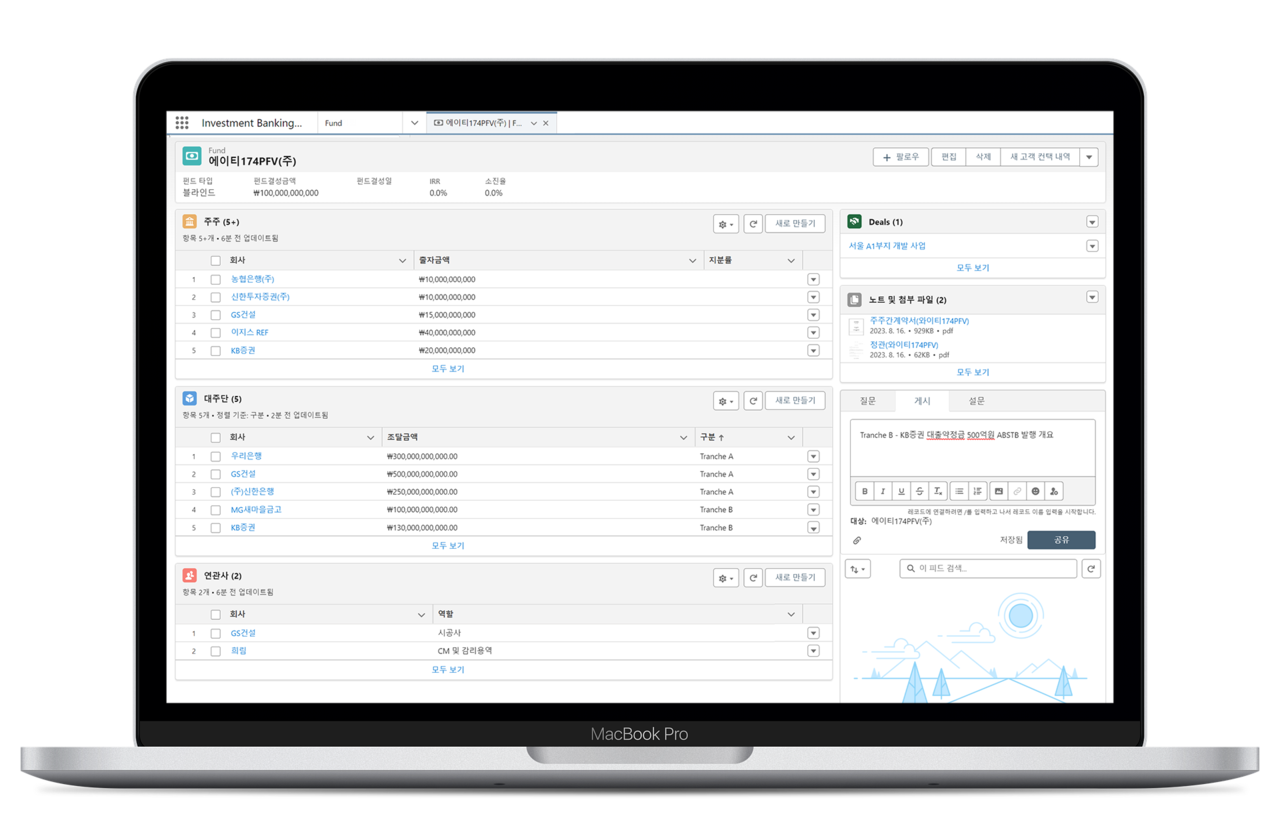1280x814 pixels.
Task: Insert image in the post editor
Action: [998, 491]
